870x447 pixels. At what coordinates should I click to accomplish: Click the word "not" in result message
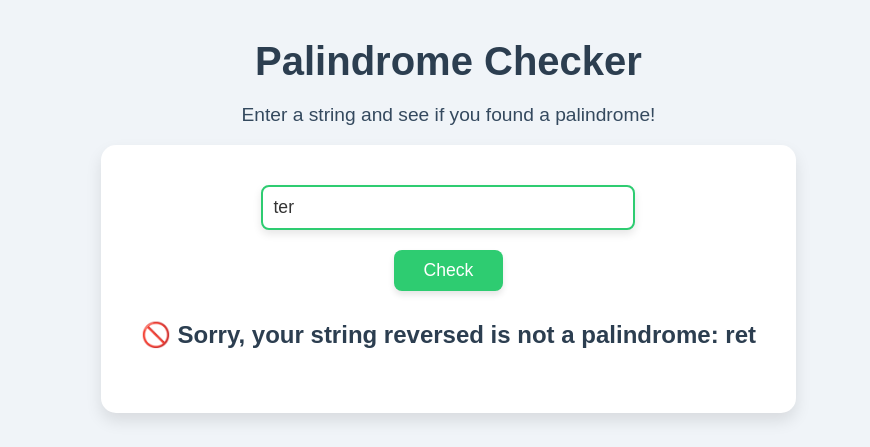point(535,335)
